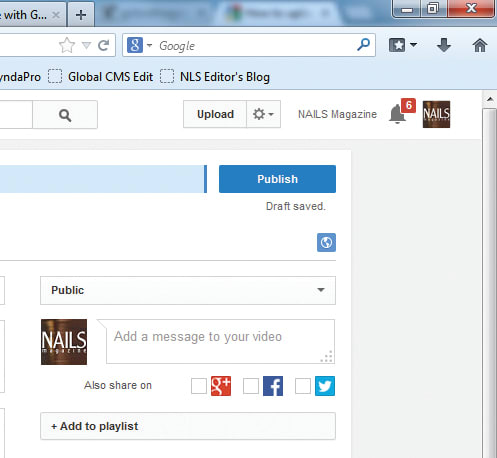Viewport: 497px width, 458px height.
Task: Open a new tab with plus button
Action: point(81,15)
